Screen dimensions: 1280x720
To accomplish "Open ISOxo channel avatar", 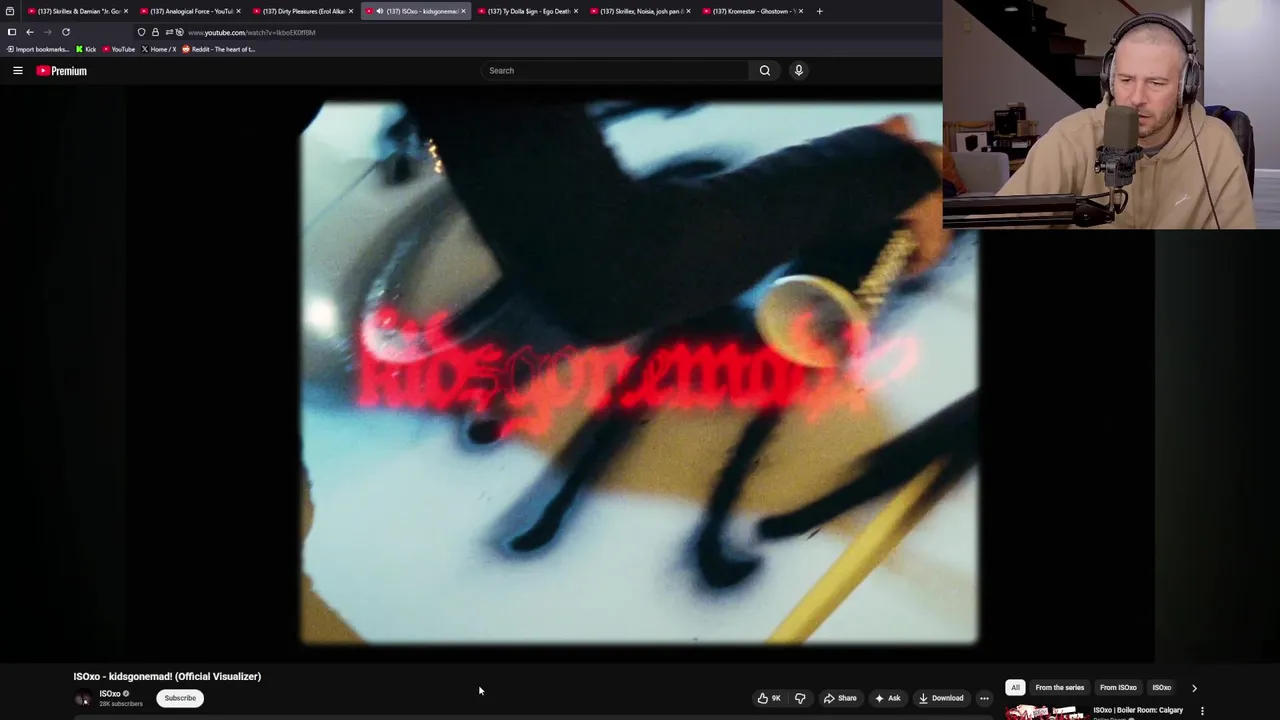I will click(x=84, y=698).
